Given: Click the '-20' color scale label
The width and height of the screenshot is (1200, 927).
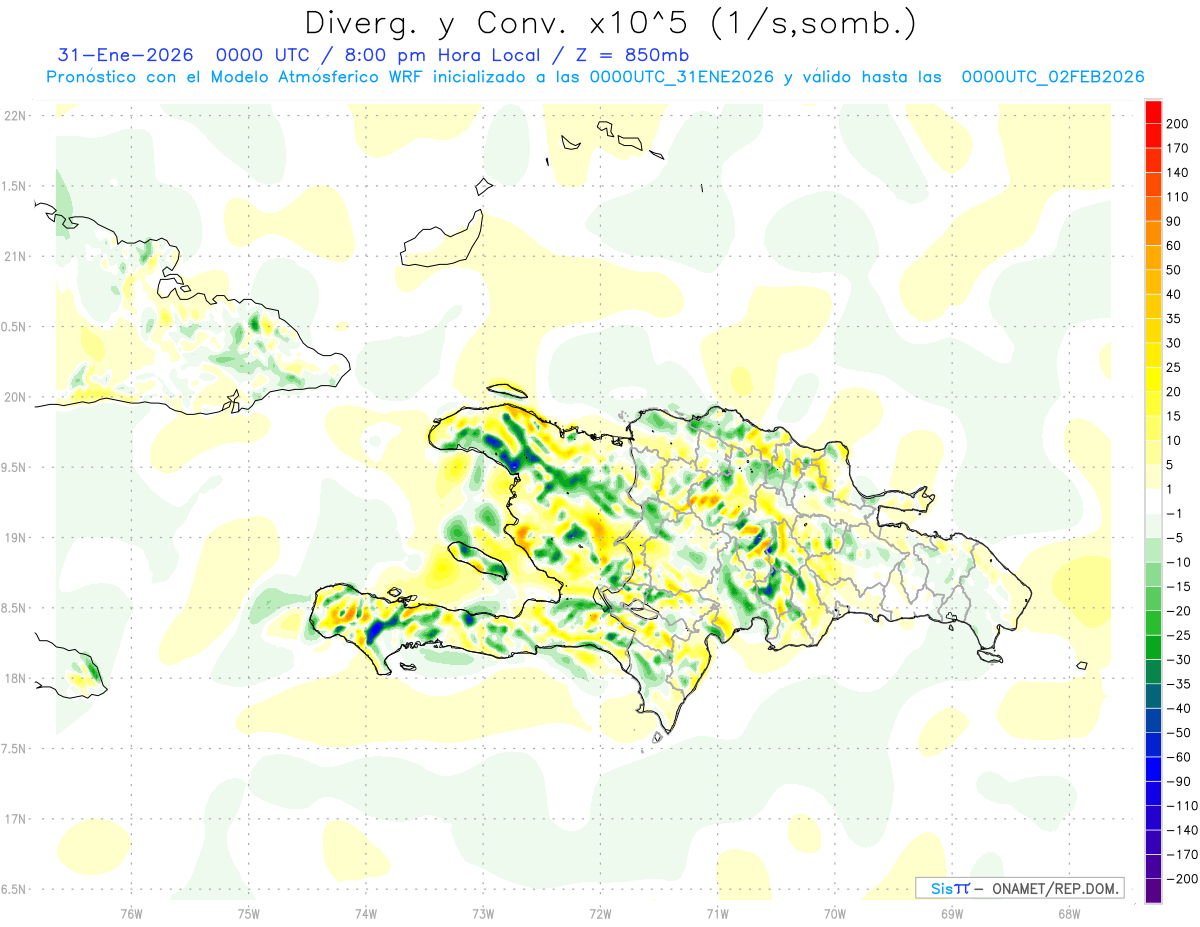Looking at the screenshot, I should tap(1178, 611).
